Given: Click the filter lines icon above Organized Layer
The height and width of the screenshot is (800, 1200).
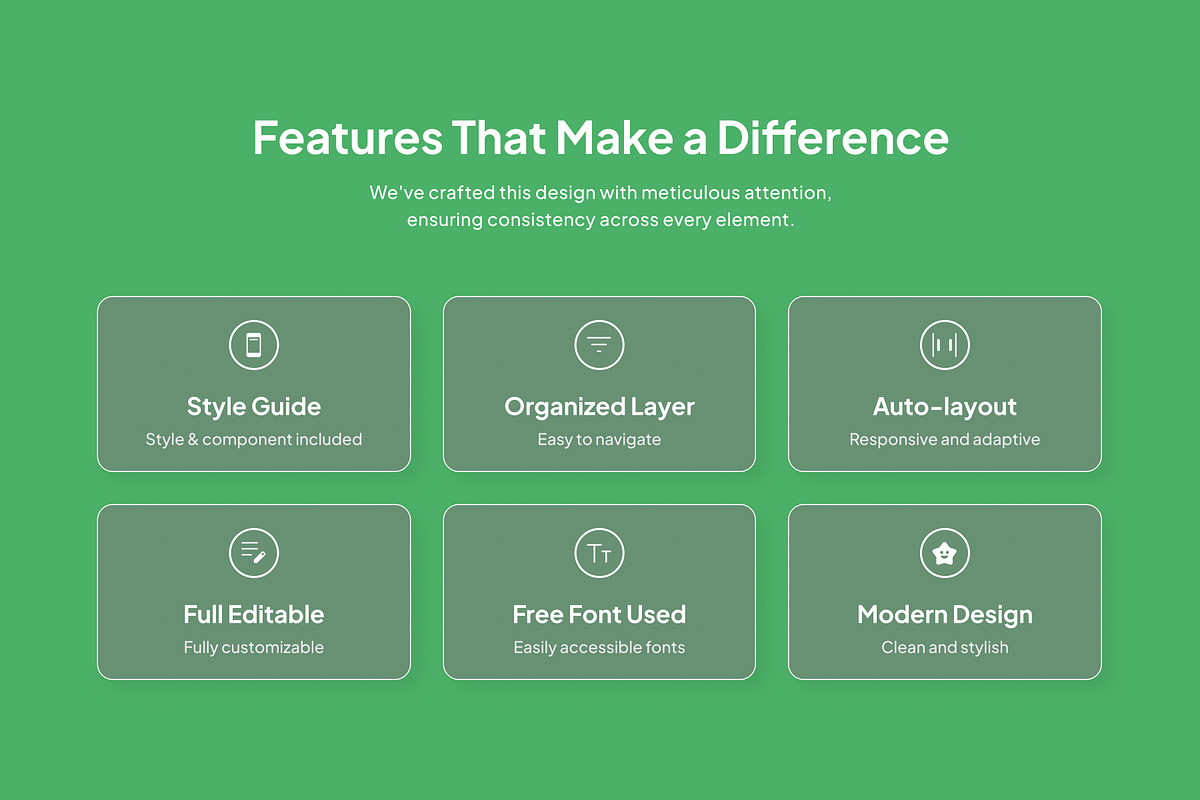Looking at the screenshot, I should point(599,345).
